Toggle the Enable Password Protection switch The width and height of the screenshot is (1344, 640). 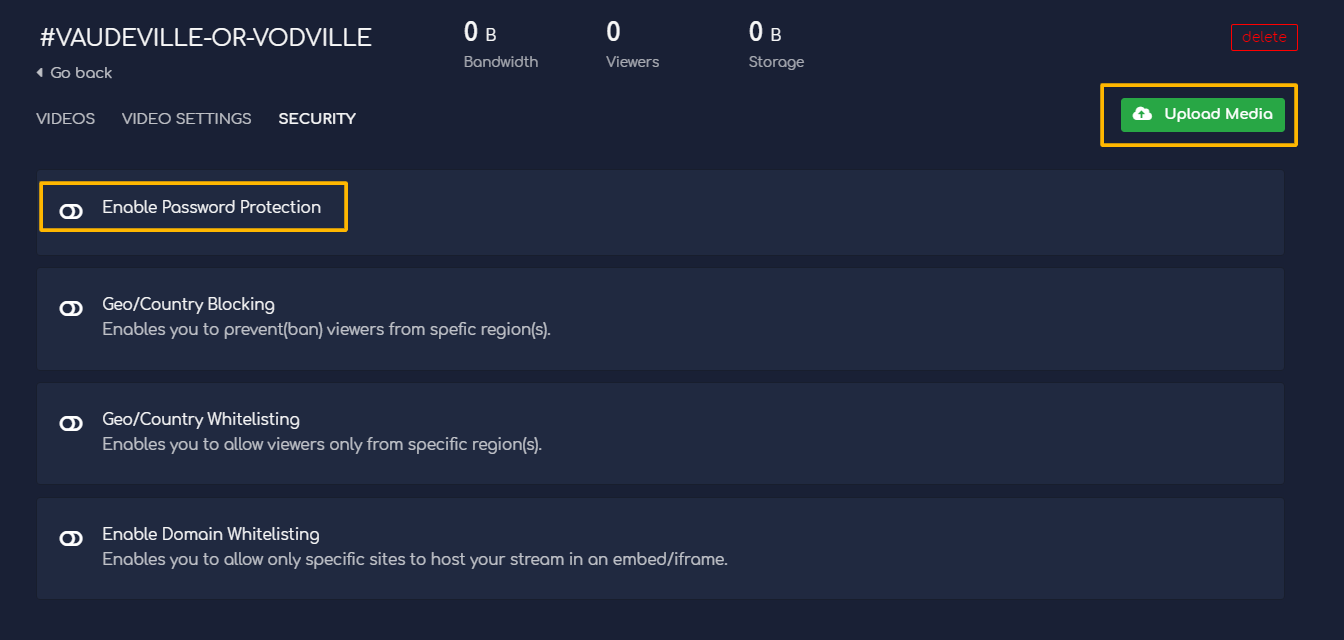pos(71,212)
